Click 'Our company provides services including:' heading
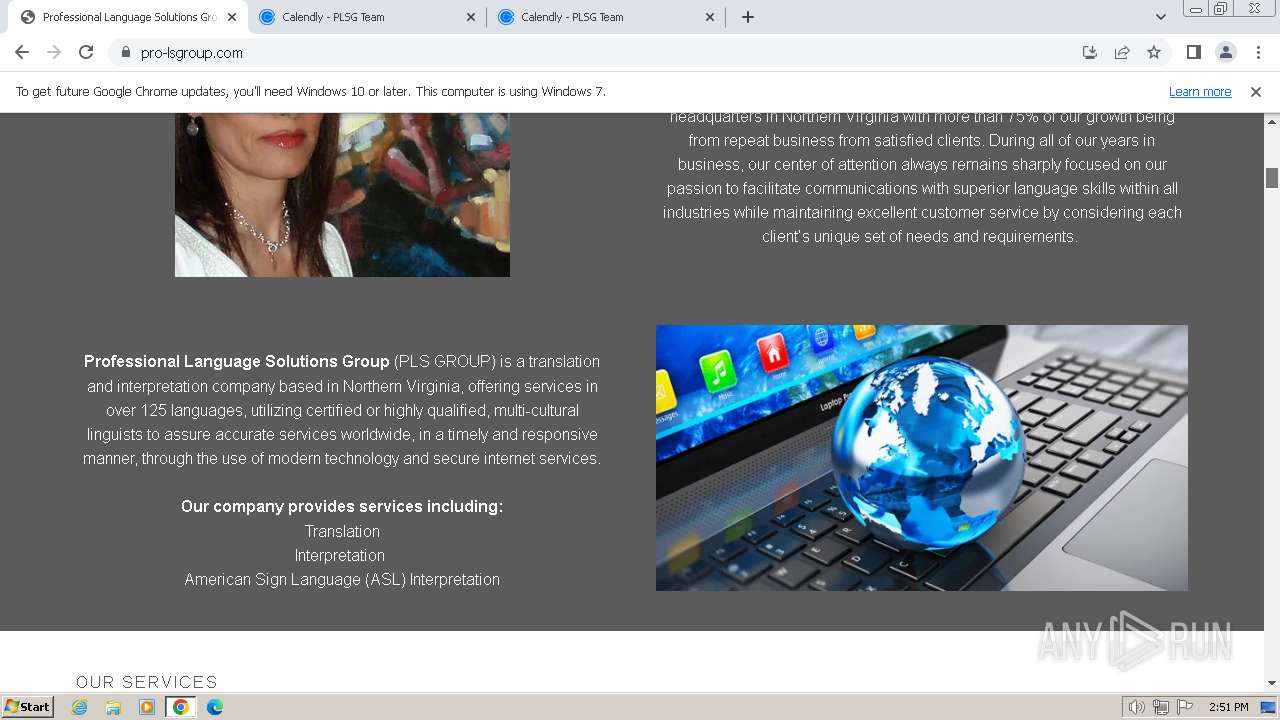Viewport: 1280px width, 720px height. pyautogui.click(x=342, y=506)
